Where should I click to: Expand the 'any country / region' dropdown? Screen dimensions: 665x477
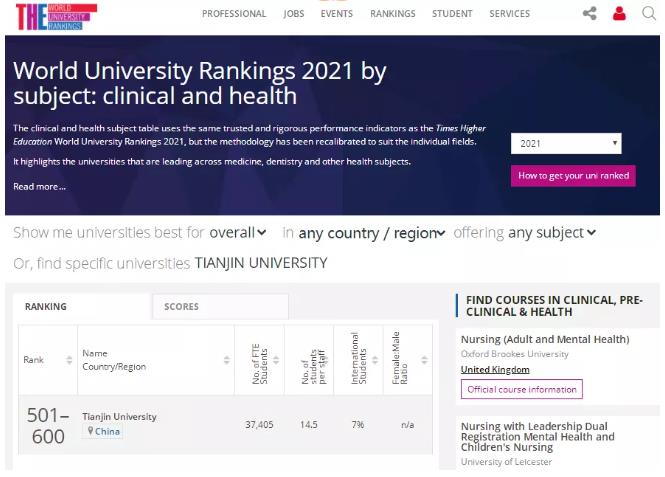372,233
